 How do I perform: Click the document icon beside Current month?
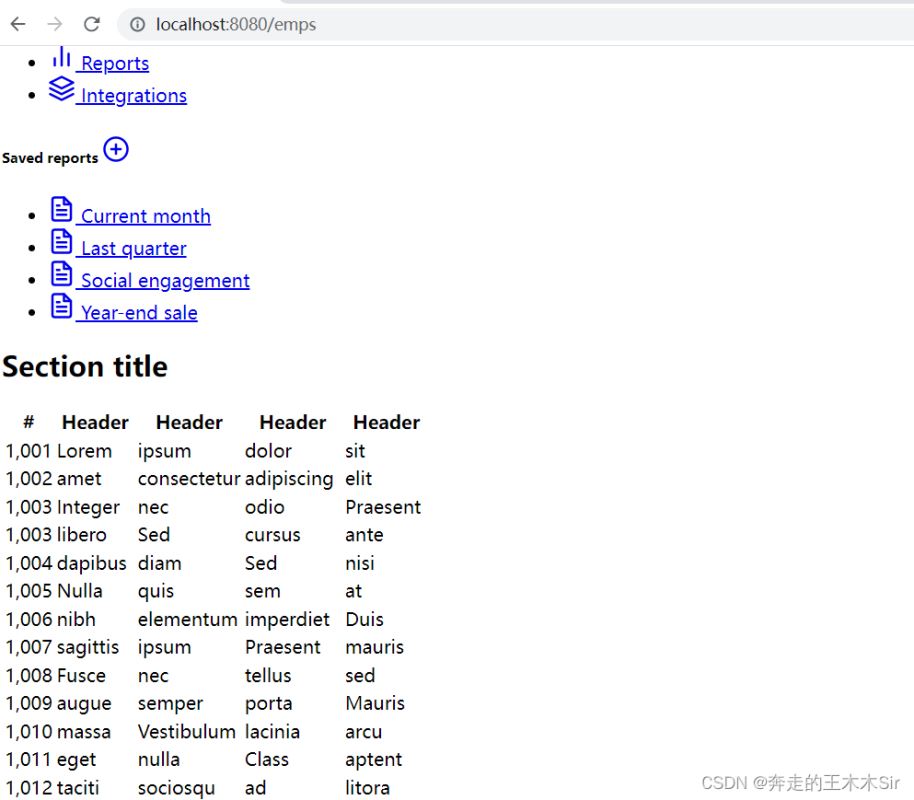point(62,210)
